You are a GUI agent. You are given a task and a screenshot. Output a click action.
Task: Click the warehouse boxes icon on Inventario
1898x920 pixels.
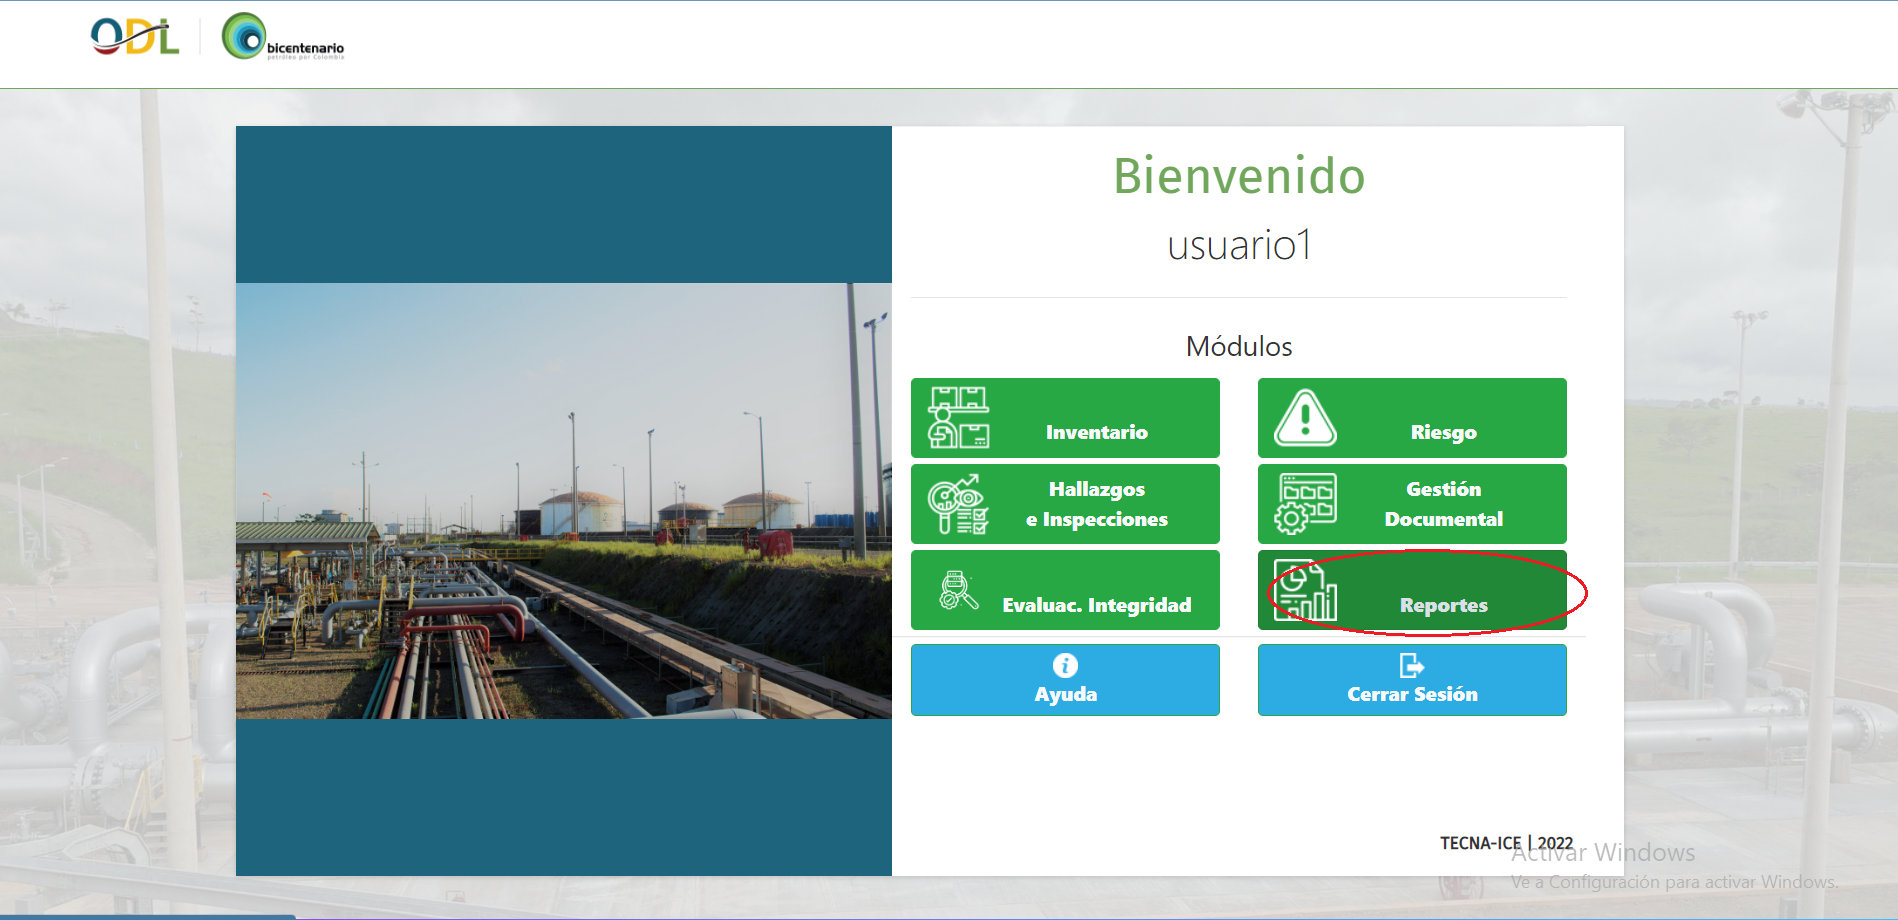coord(958,418)
